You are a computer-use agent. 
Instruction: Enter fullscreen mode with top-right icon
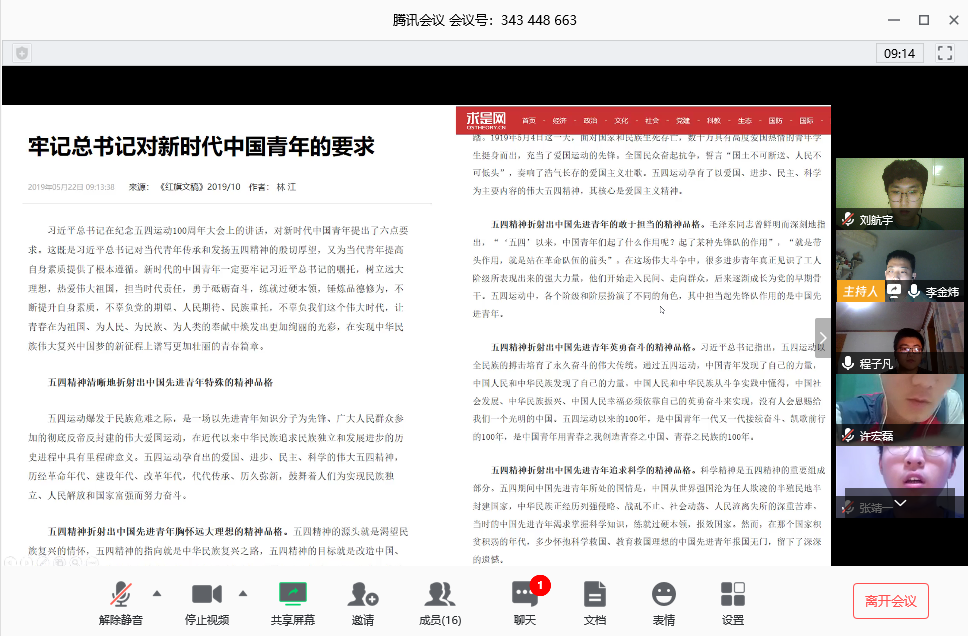pos(944,52)
